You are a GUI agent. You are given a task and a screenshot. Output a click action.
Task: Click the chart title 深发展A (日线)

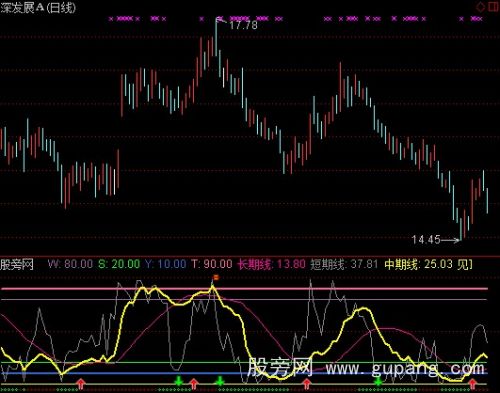tap(38, 8)
